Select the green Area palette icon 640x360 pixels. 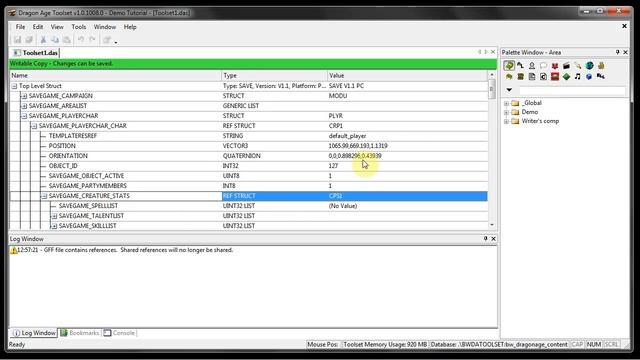point(509,65)
